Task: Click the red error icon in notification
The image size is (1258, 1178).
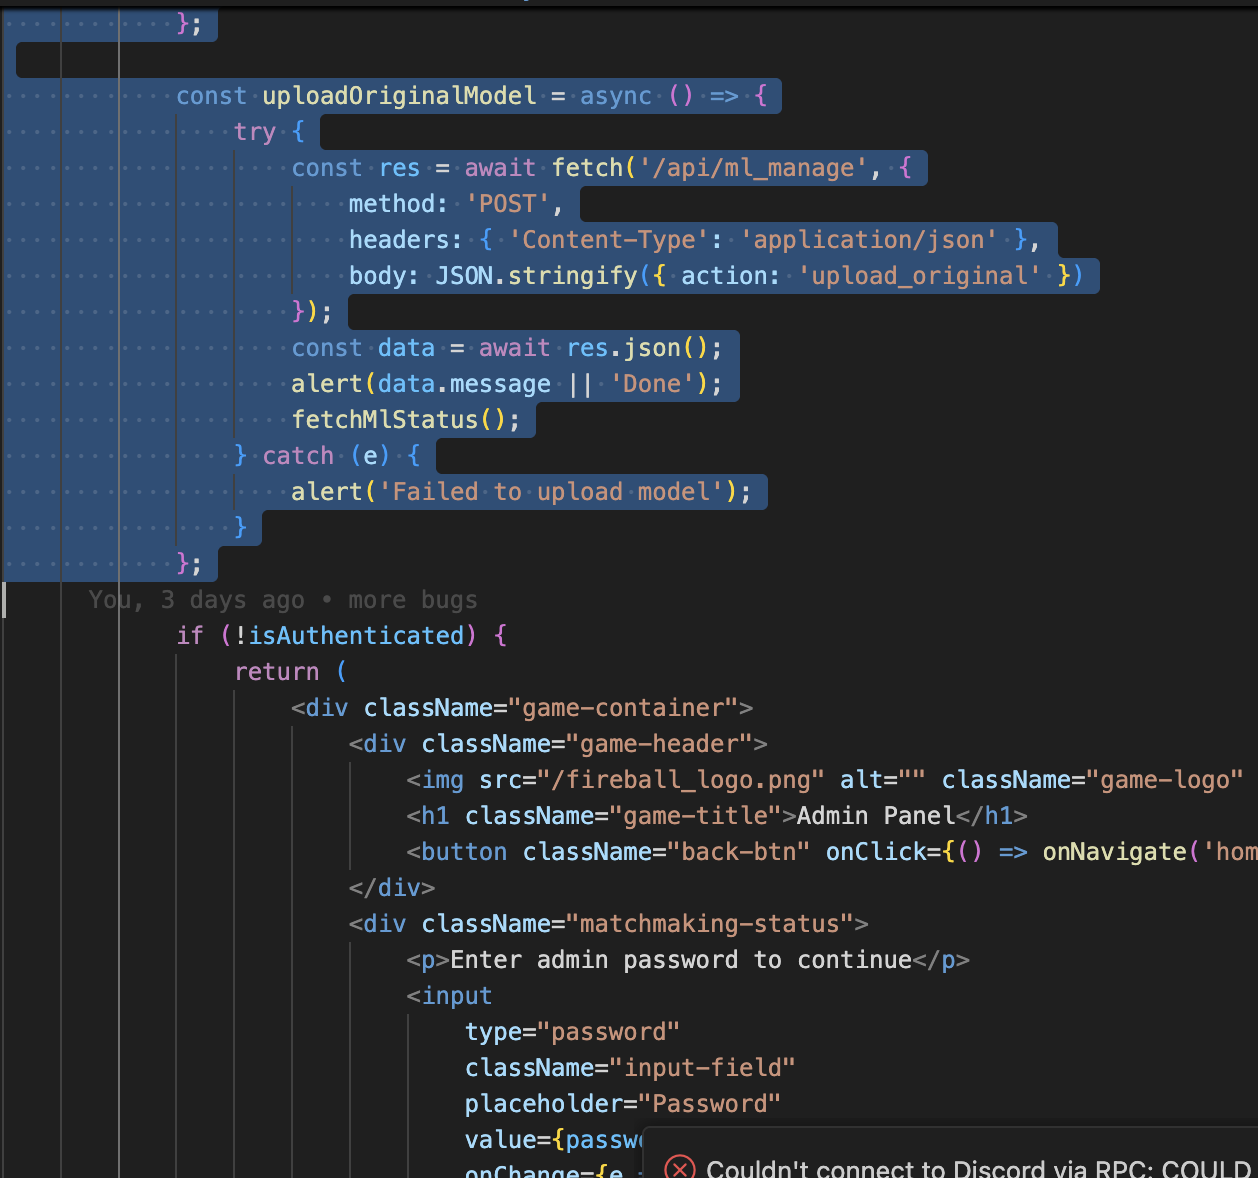Action: [x=680, y=1167]
